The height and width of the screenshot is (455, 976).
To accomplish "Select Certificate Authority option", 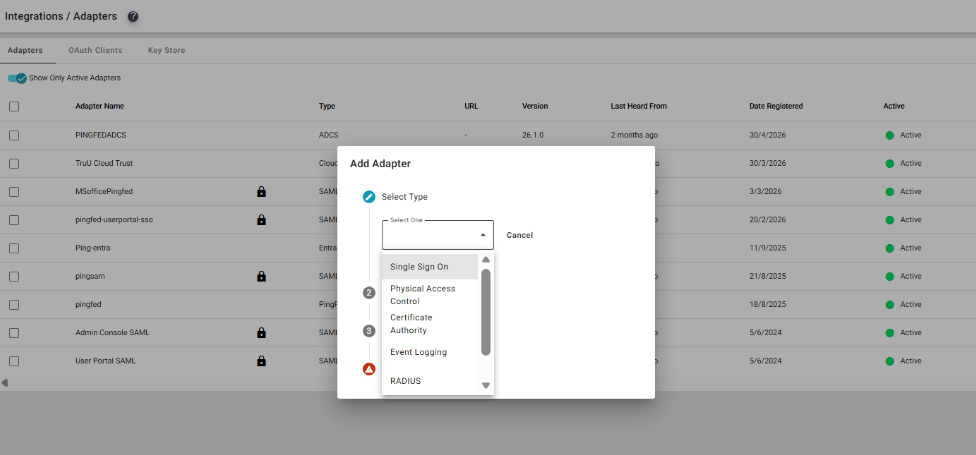I will tap(430, 324).
